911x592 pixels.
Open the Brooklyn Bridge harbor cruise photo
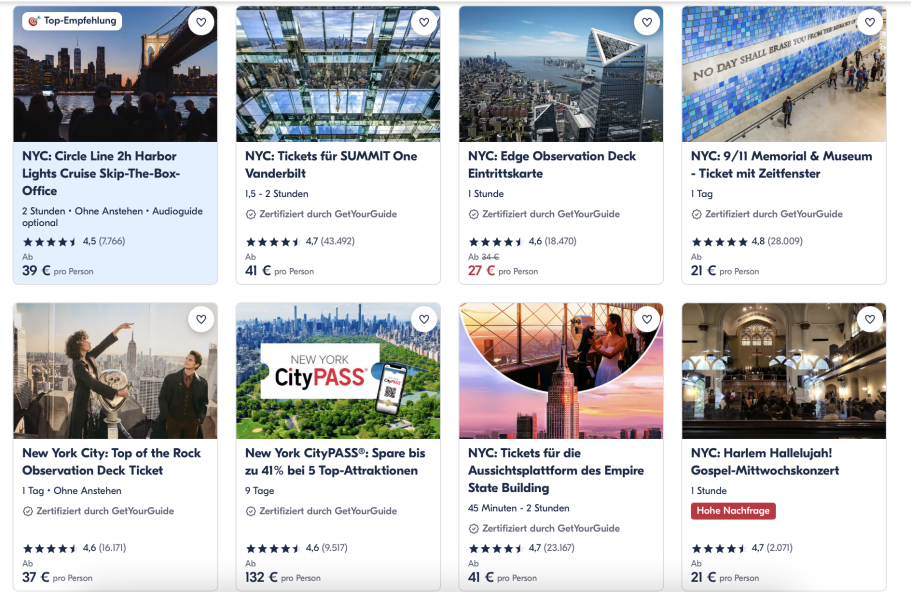[115, 74]
